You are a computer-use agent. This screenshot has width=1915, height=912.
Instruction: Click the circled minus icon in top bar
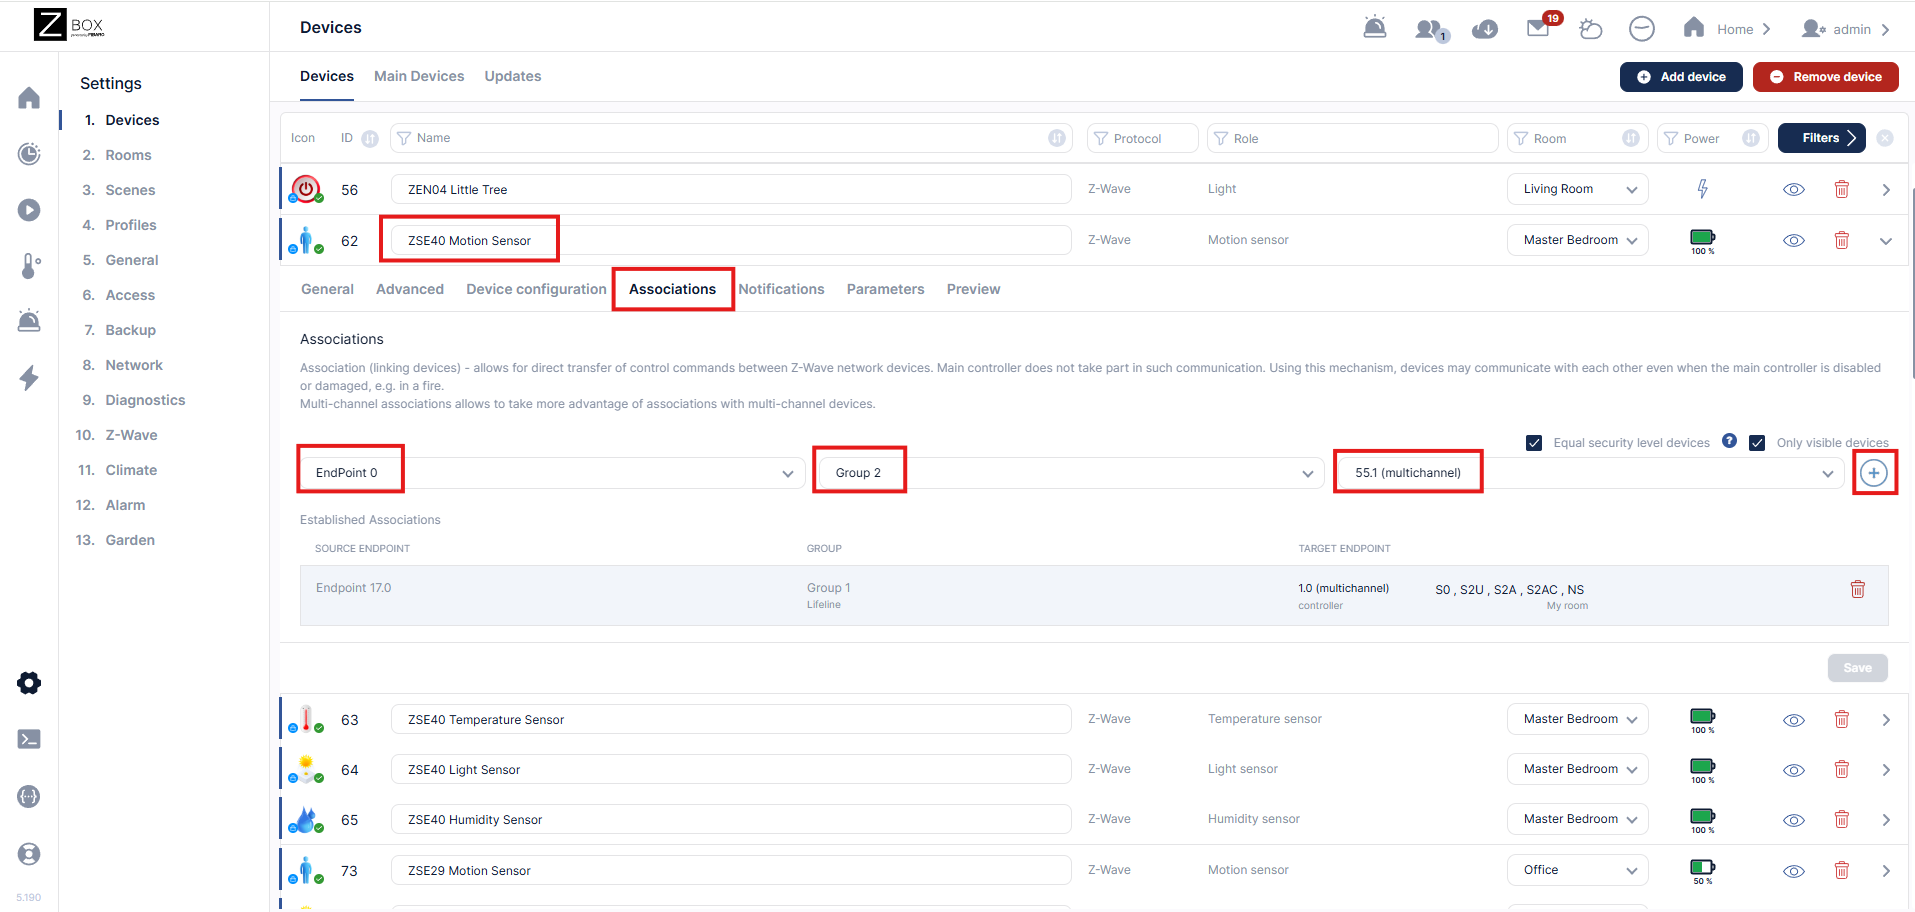[1642, 29]
